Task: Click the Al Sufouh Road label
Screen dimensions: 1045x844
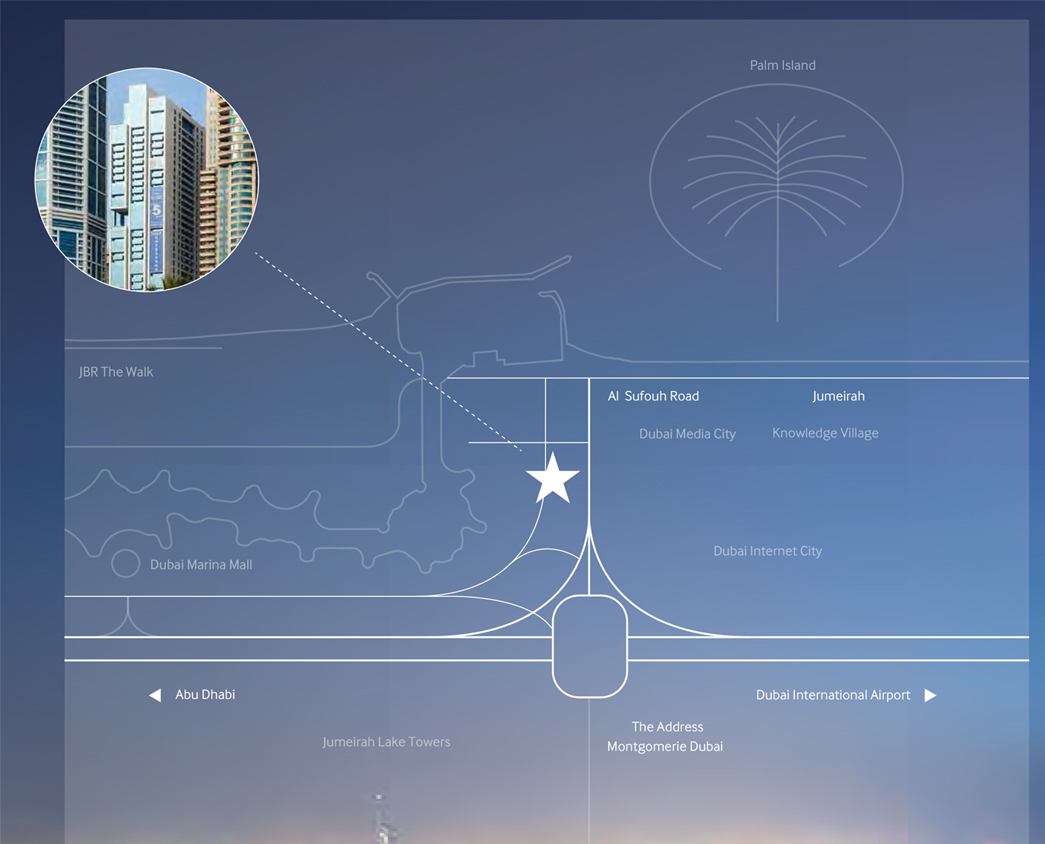Action: tap(653, 396)
